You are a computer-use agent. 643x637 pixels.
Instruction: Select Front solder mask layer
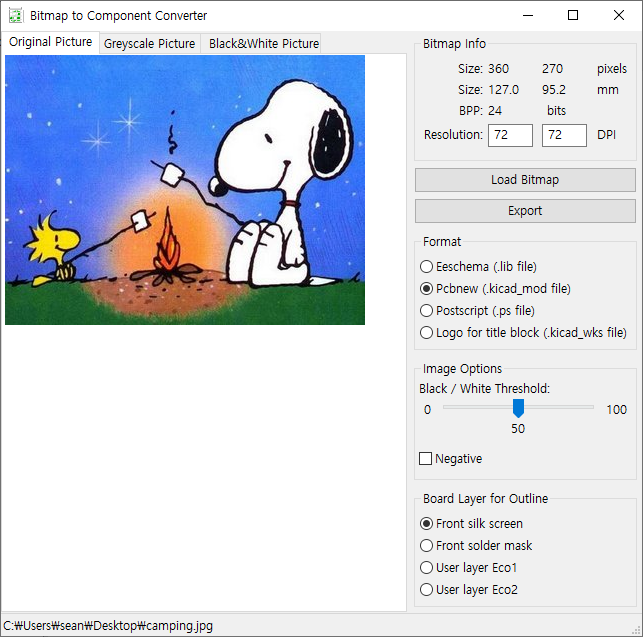click(x=476, y=546)
